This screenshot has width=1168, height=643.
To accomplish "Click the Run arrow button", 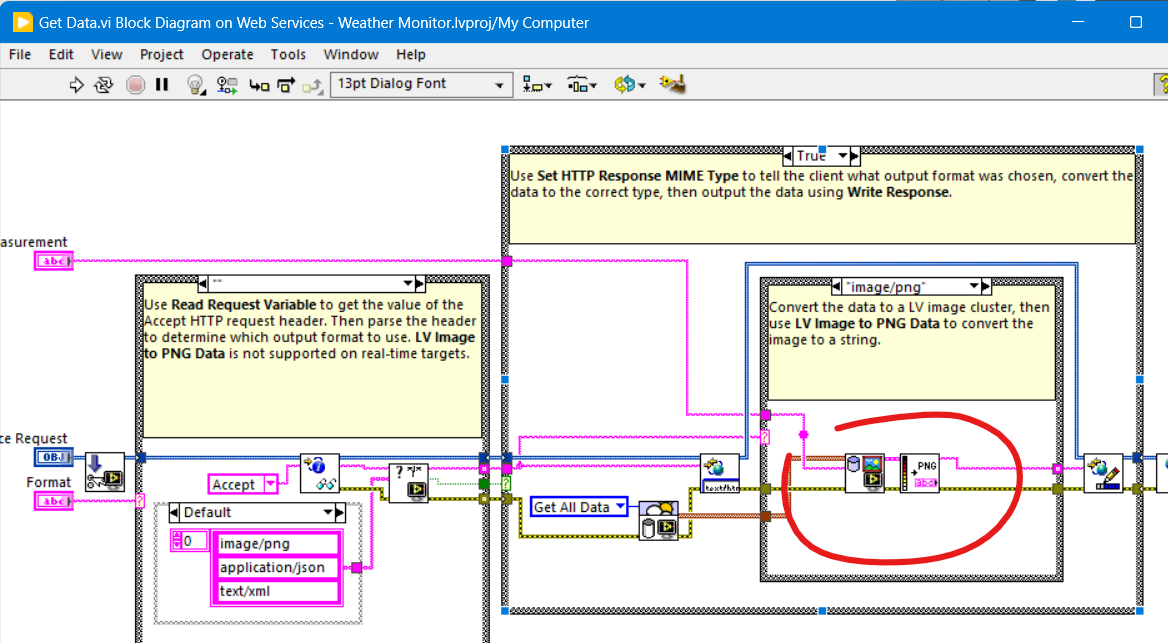I will (76, 85).
